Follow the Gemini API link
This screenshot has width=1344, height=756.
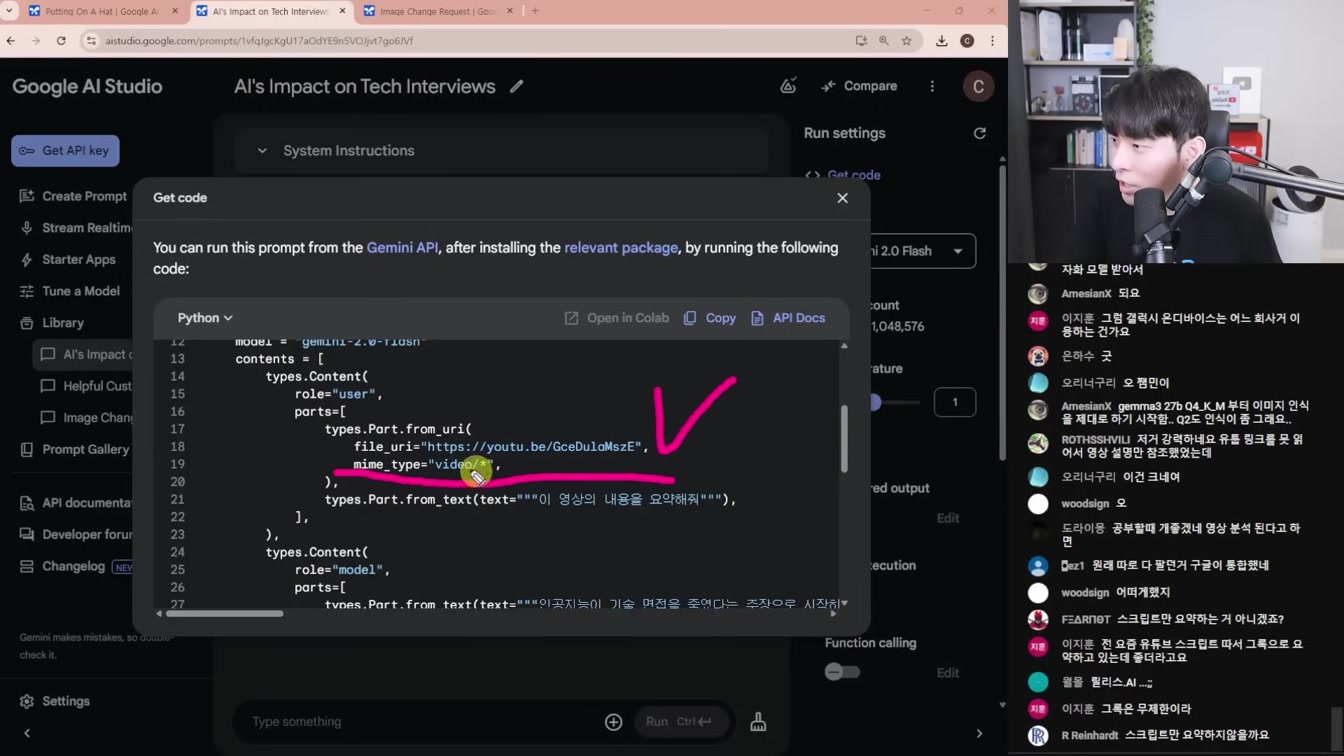(402, 248)
